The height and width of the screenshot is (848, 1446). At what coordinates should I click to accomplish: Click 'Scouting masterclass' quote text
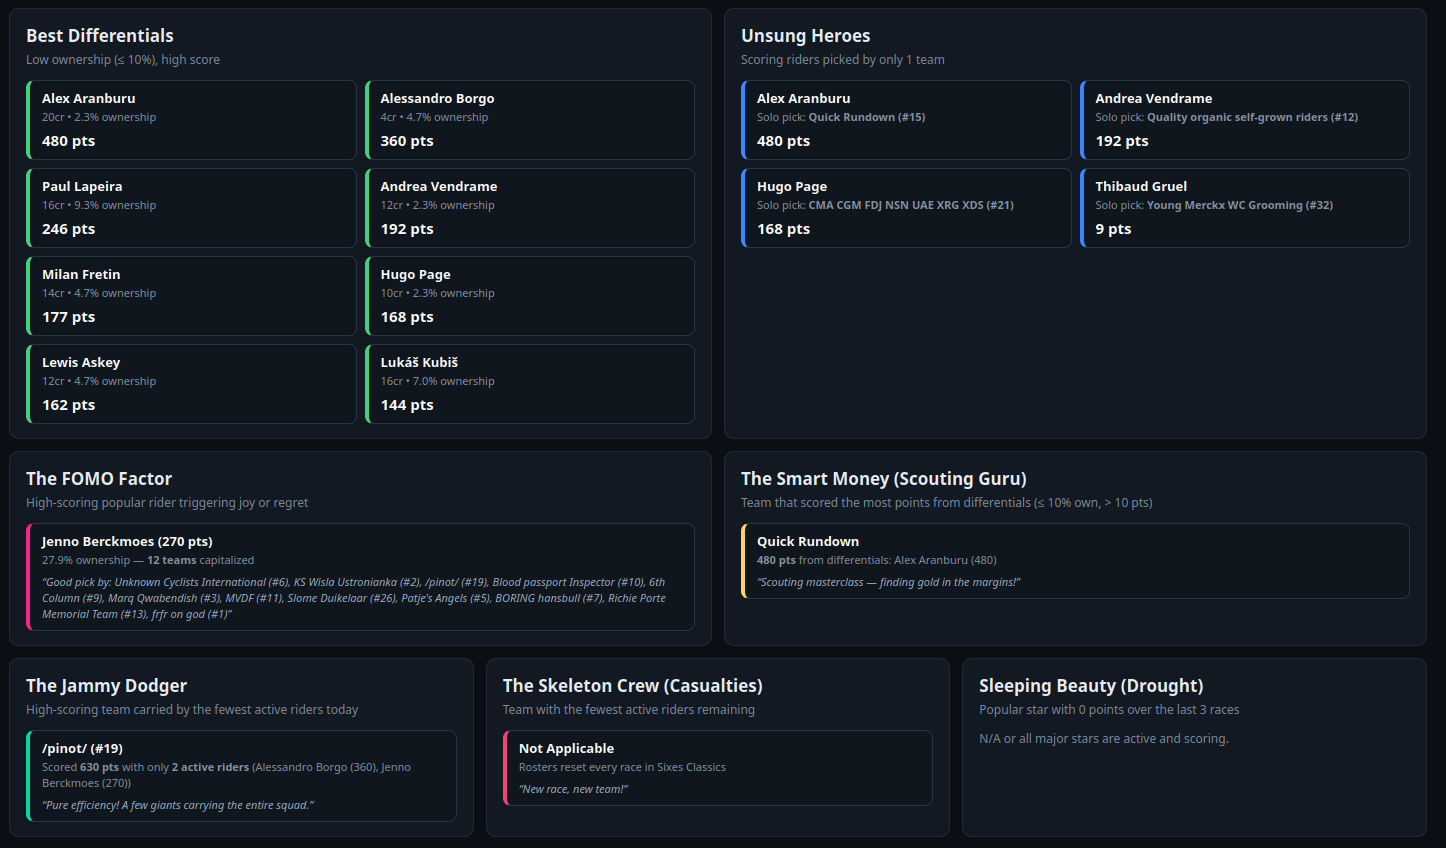point(888,582)
